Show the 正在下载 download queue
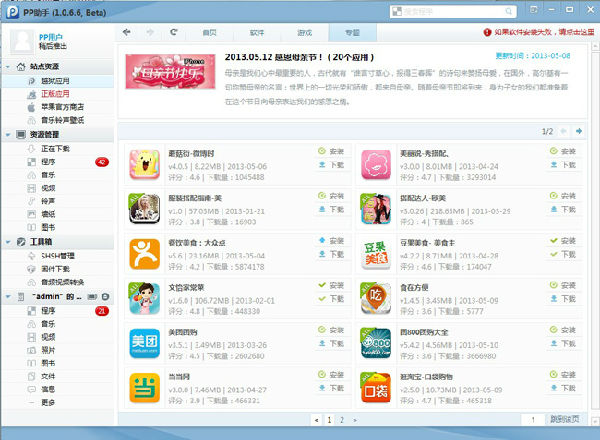This screenshot has width=600, height=440. 55,149
